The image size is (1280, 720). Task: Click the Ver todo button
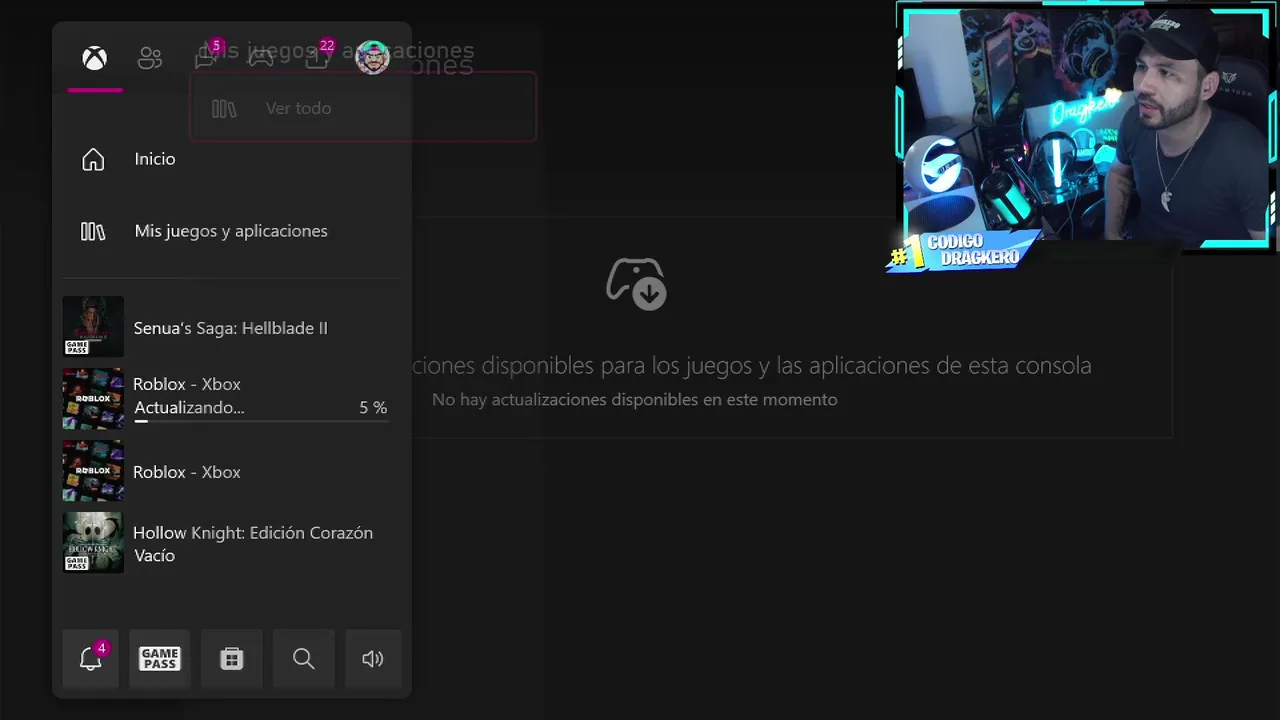pyautogui.click(x=363, y=107)
